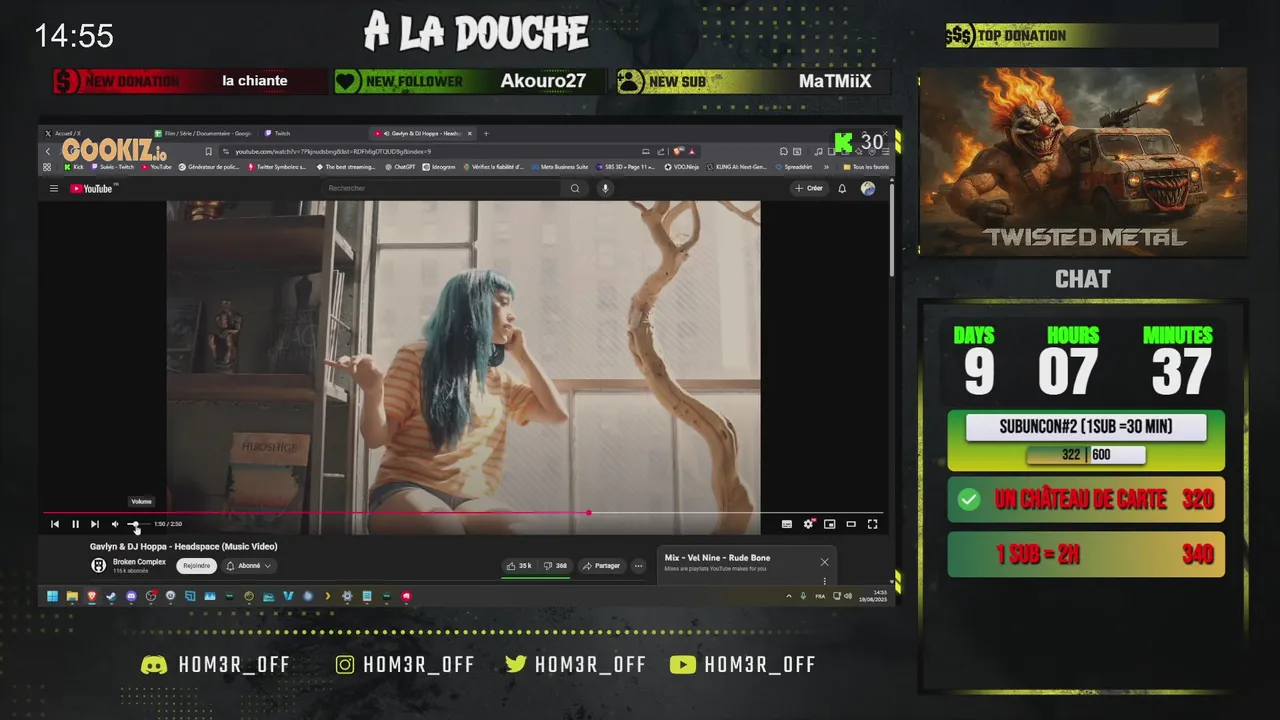Screen dimensions: 1280x720
Task: Click the Rejoindre button
Action: pos(197,566)
